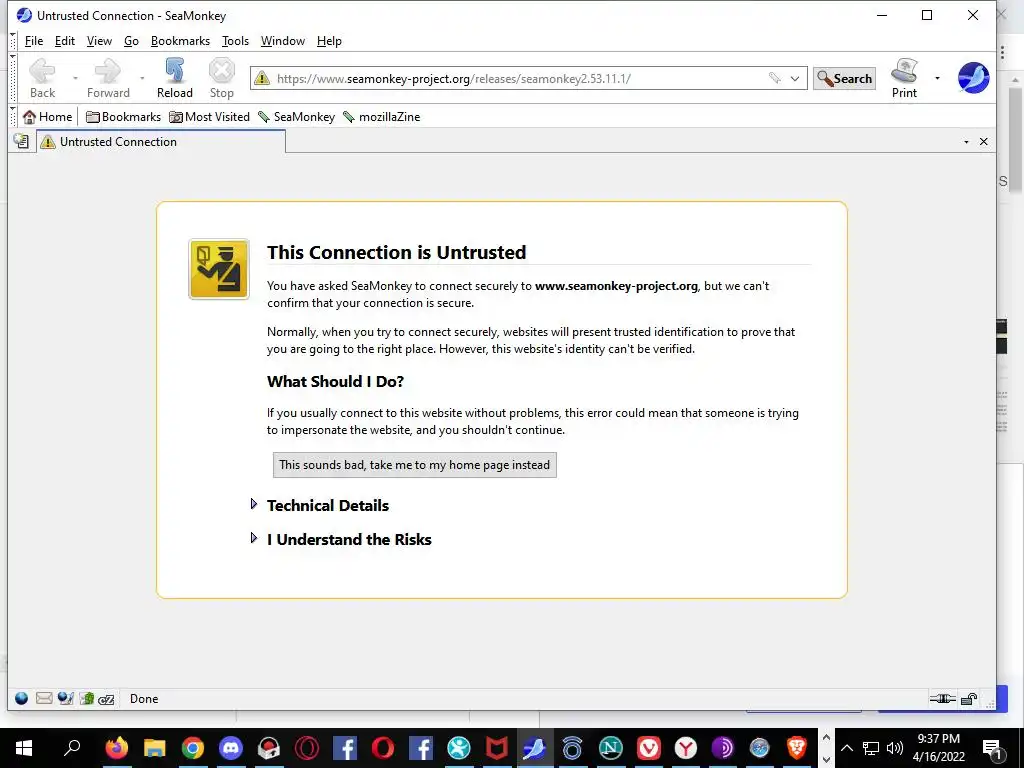Click 'This sounds bad, take me to my home page instead'

[x=415, y=465]
